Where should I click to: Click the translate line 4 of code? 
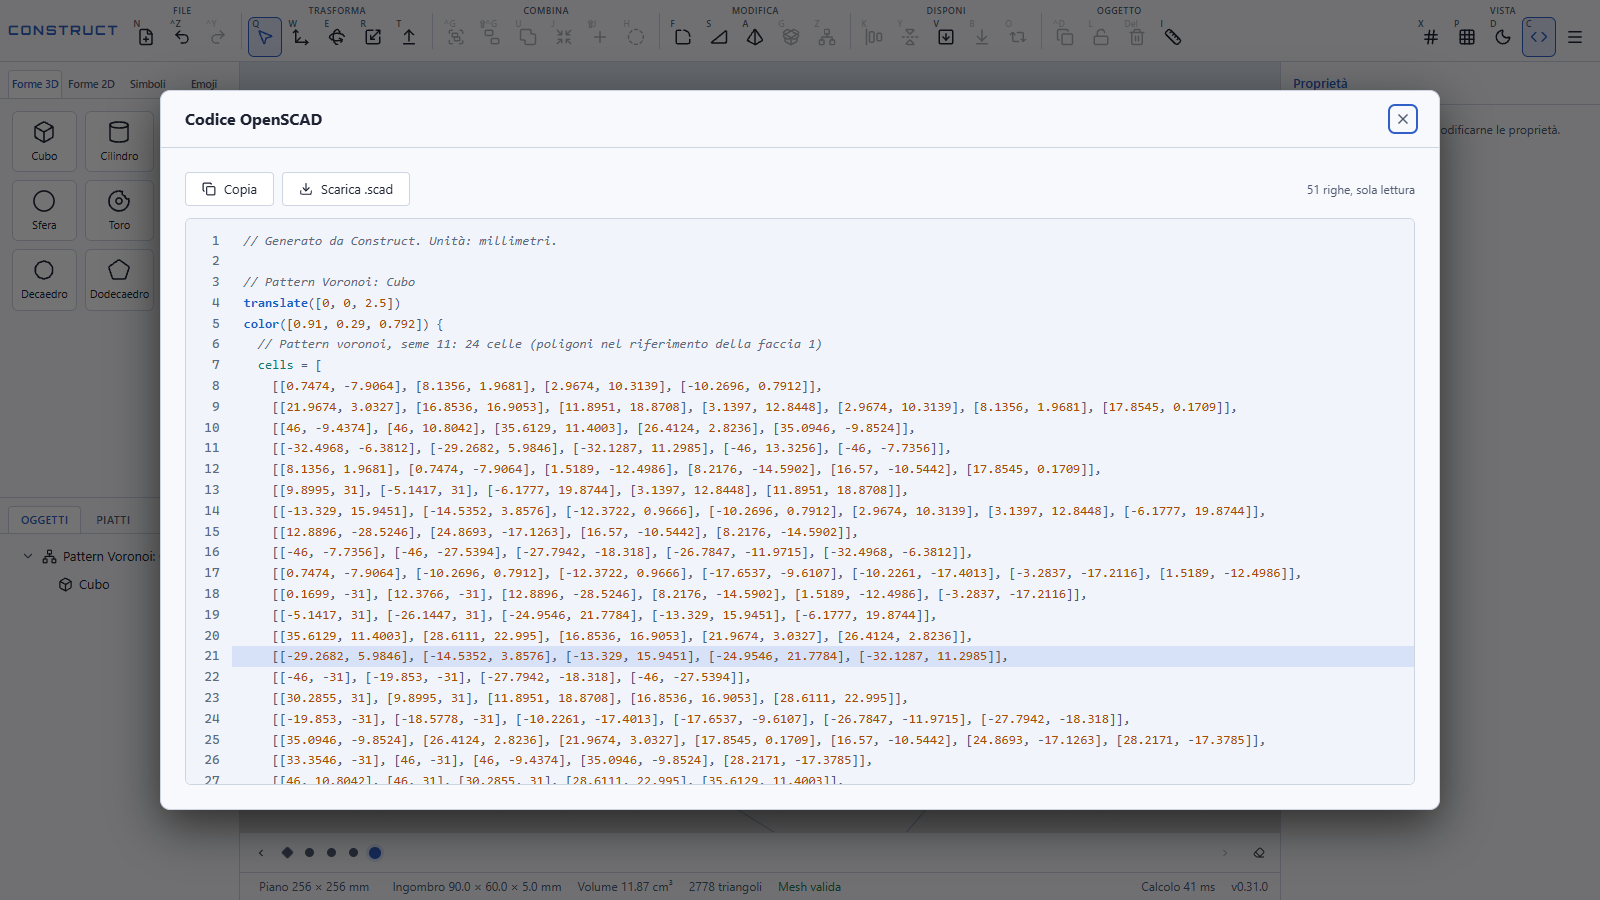(322, 303)
